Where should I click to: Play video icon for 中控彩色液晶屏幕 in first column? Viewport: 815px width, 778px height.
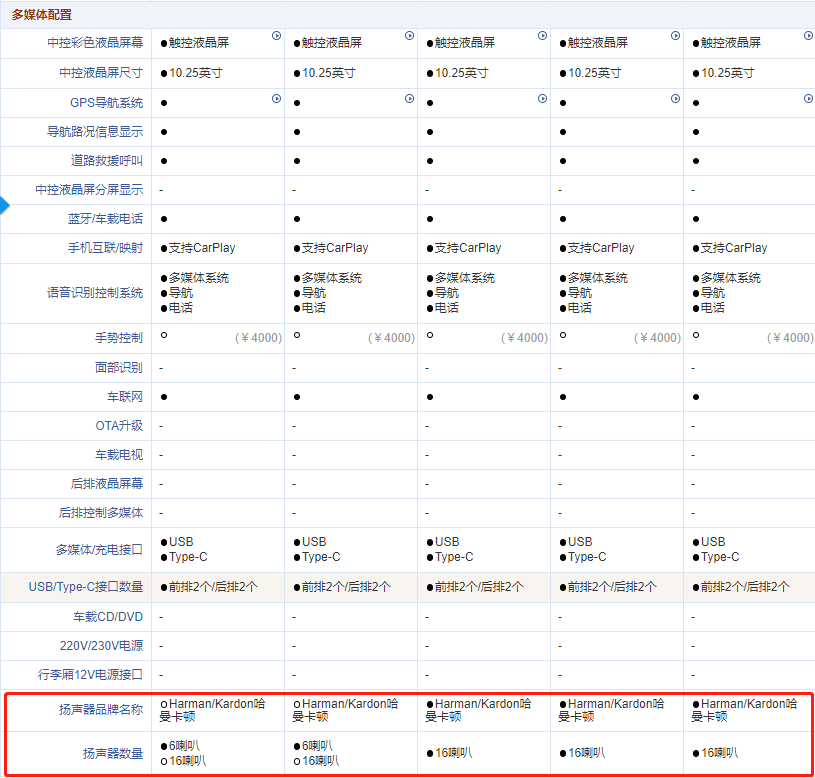(x=276, y=35)
